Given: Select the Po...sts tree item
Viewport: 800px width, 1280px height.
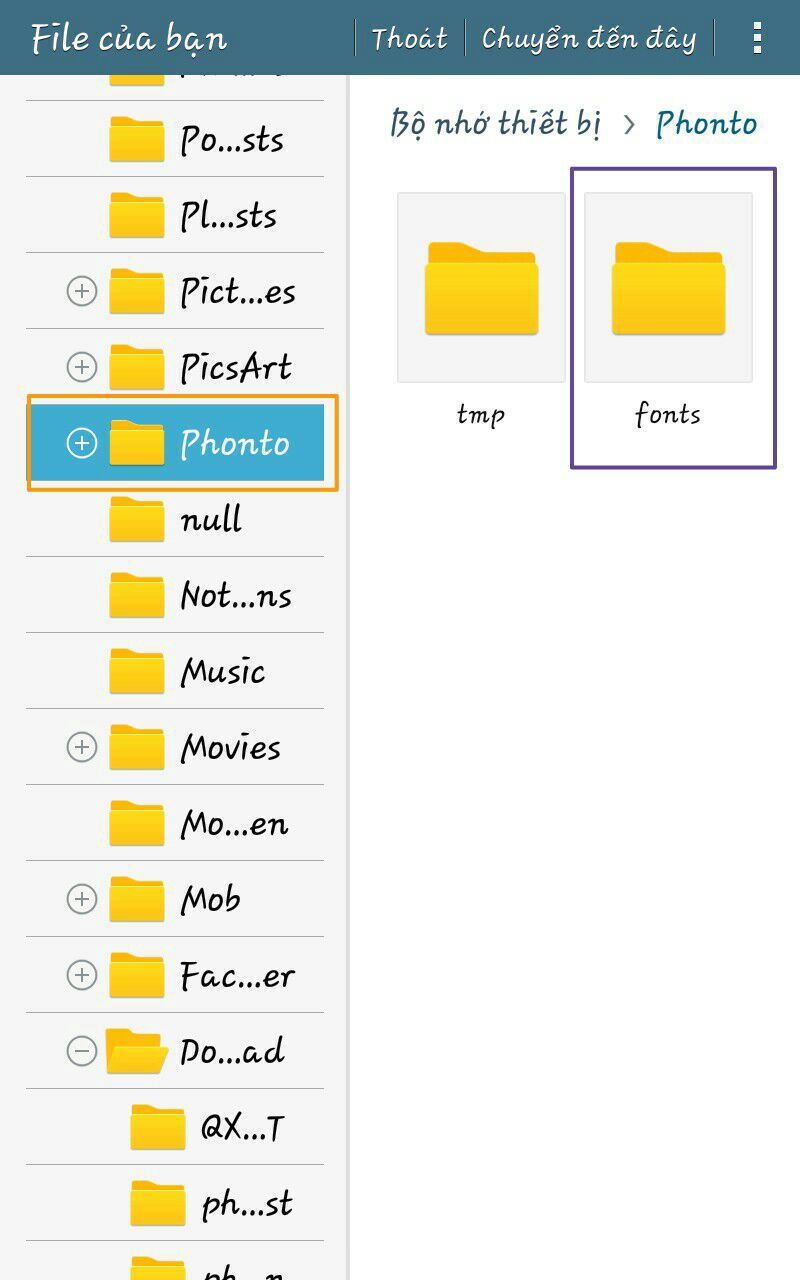Looking at the screenshot, I should 175,139.
